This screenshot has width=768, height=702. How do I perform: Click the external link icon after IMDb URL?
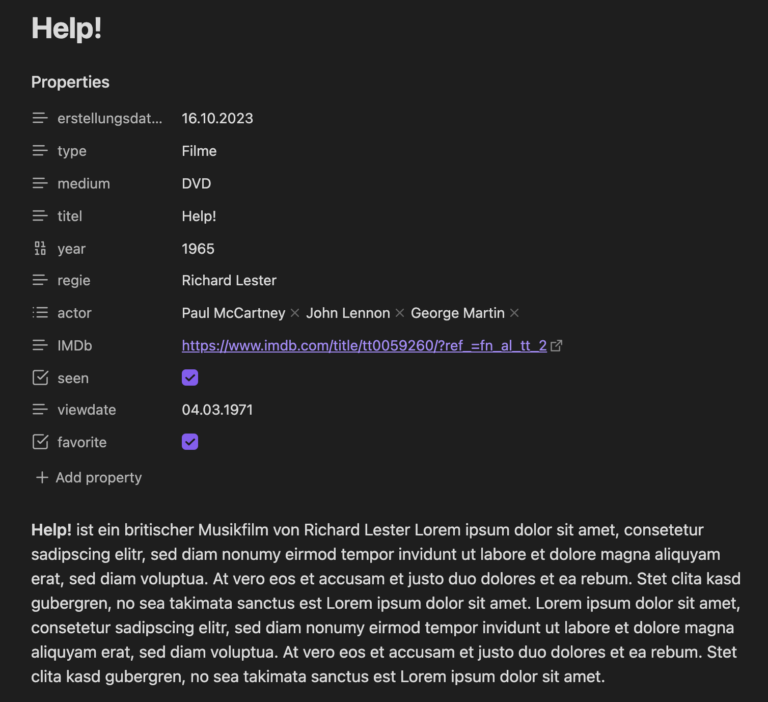tap(557, 346)
